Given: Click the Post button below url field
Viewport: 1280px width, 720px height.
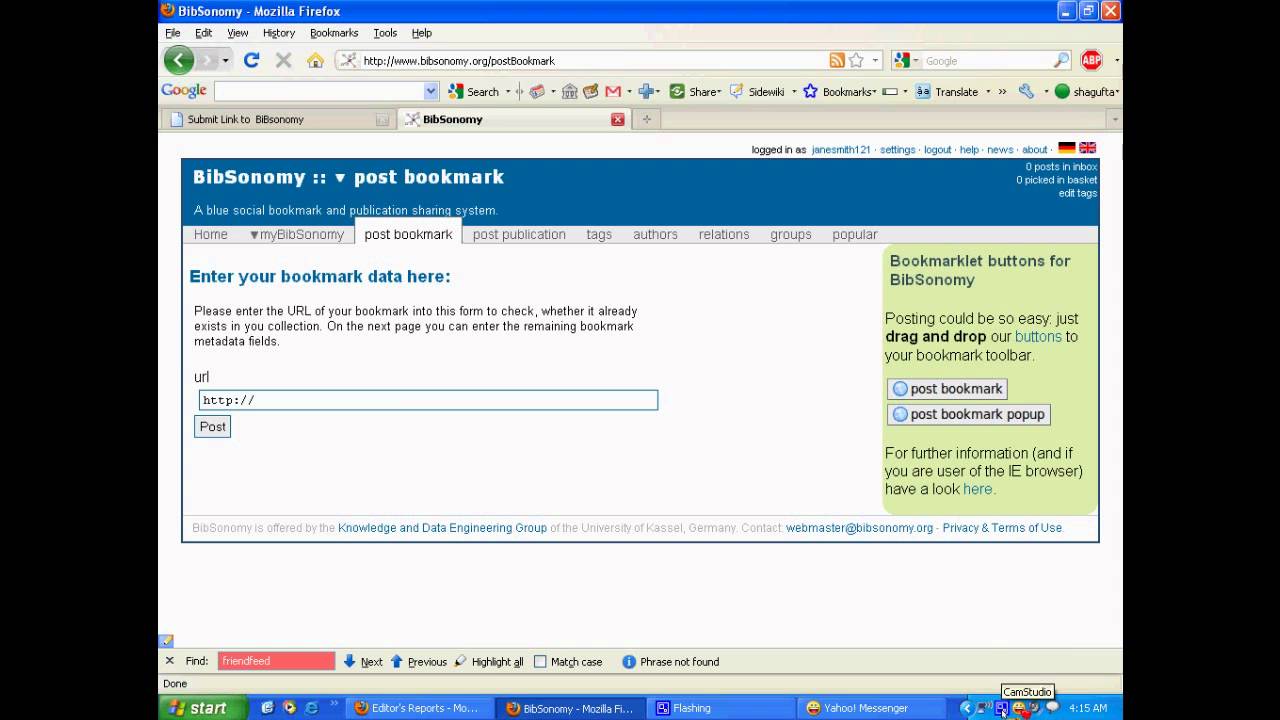Looking at the screenshot, I should coord(212,427).
